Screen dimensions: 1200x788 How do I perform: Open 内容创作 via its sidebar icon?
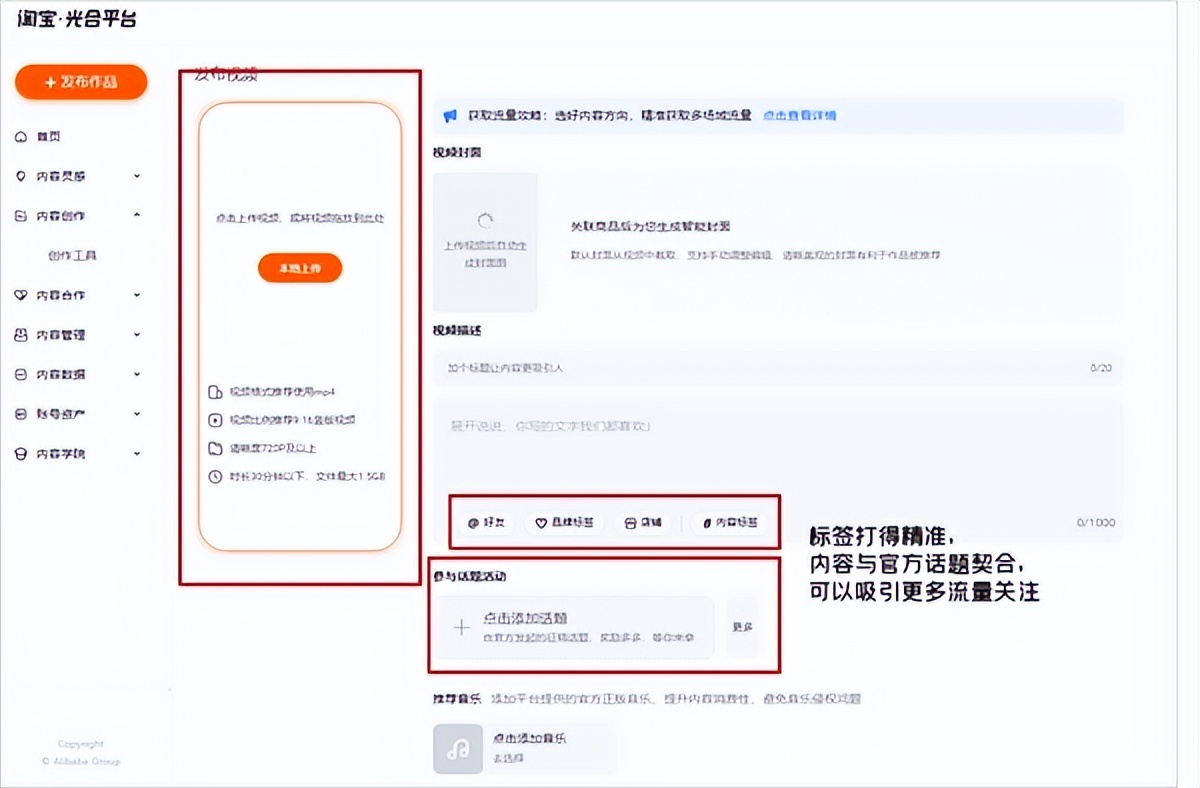click(22, 215)
